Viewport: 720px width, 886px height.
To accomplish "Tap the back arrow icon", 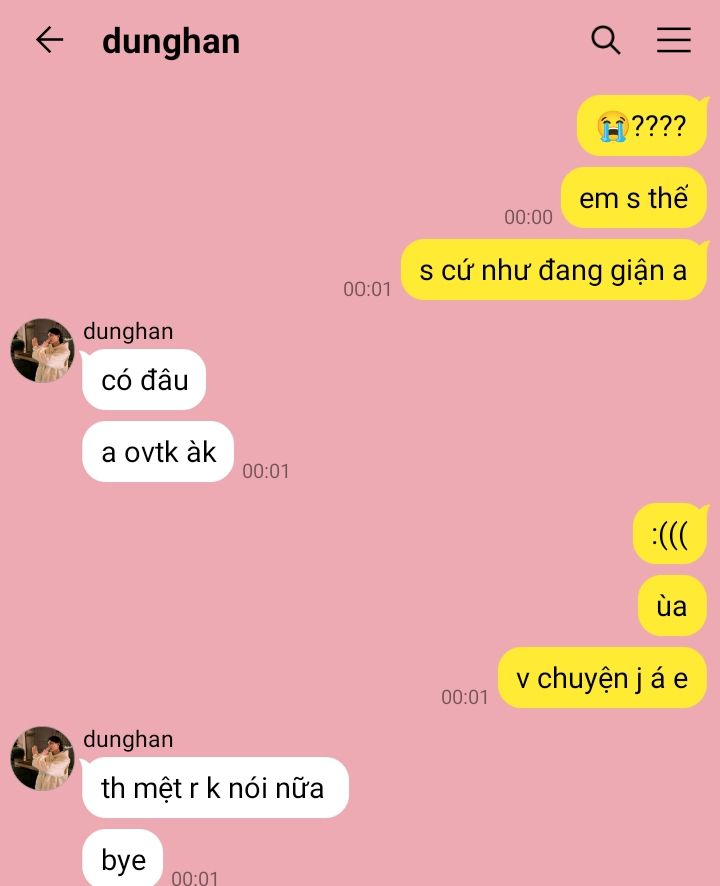I will [x=50, y=40].
